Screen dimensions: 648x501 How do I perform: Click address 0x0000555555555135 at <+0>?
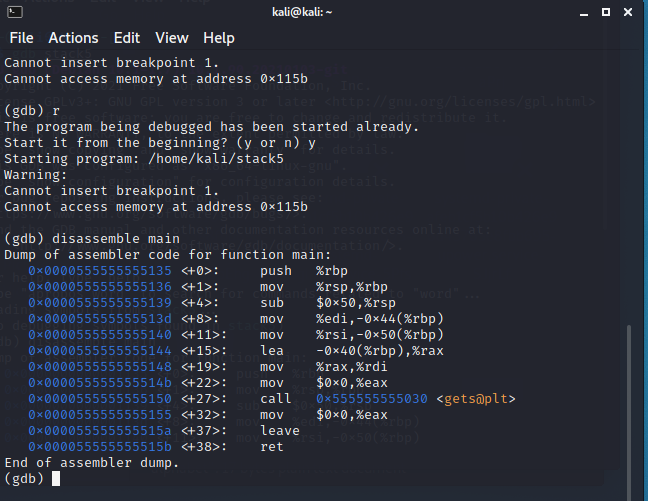click(100, 271)
